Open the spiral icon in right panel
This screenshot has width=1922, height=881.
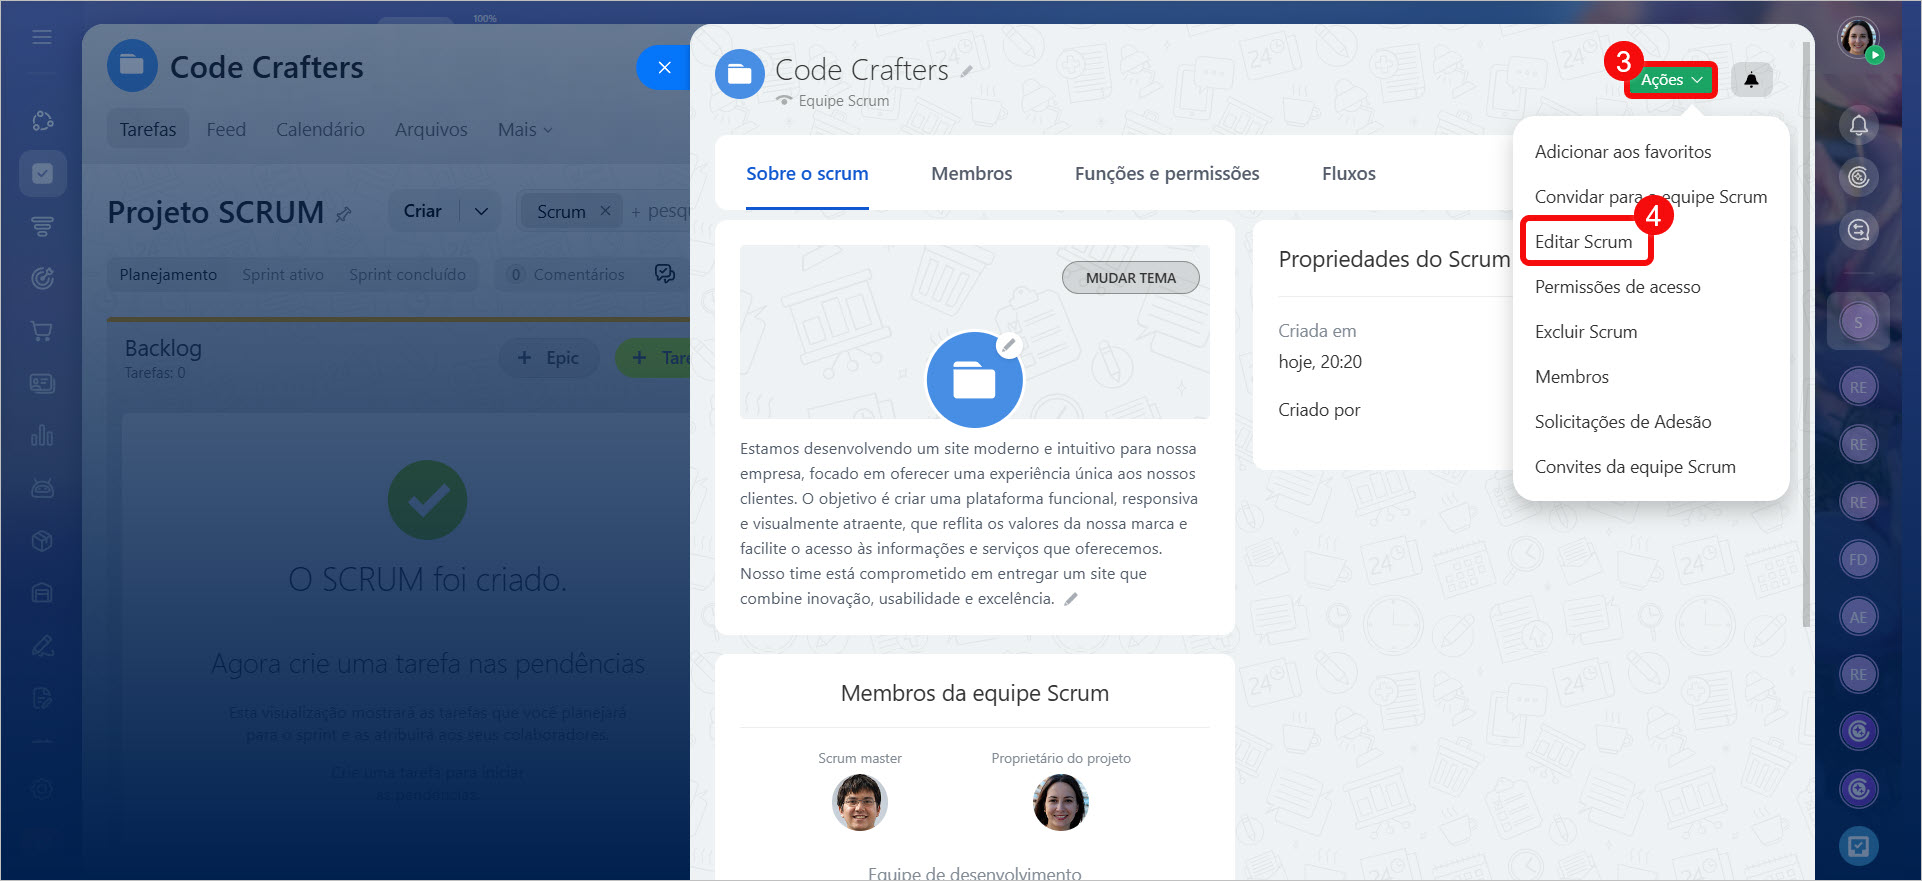pyautogui.click(x=1858, y=177)
